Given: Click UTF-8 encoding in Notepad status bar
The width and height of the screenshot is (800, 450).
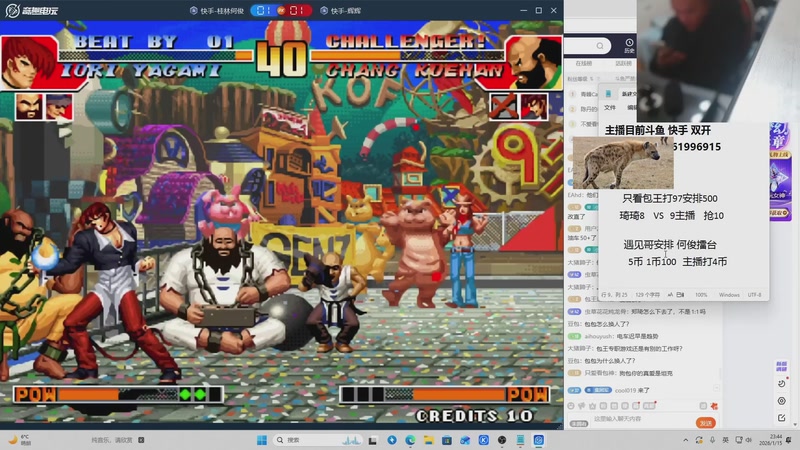Looking at the screenshot, I should click(755, 295).
